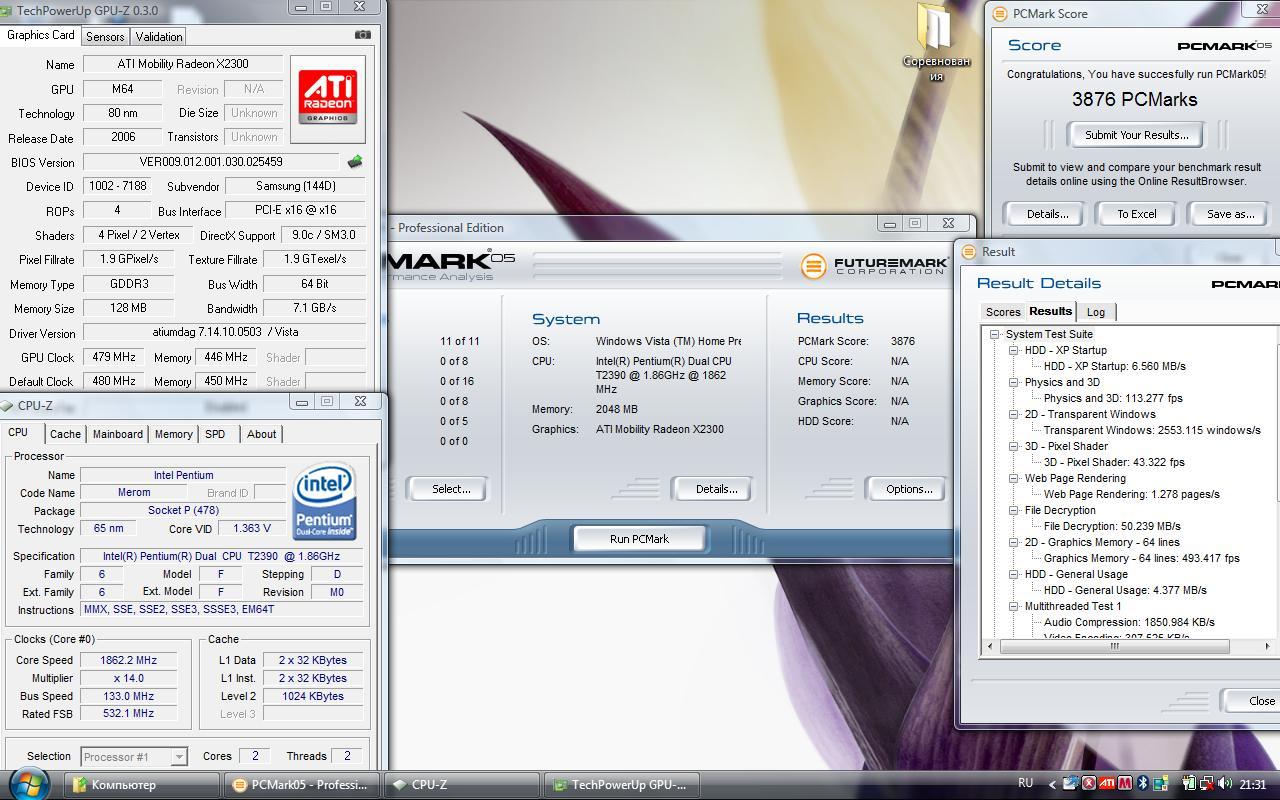Image resolution: width=1280 pixels, height=800 pixels.
Task: Click the Result window title icon
Action: point(968,252)
